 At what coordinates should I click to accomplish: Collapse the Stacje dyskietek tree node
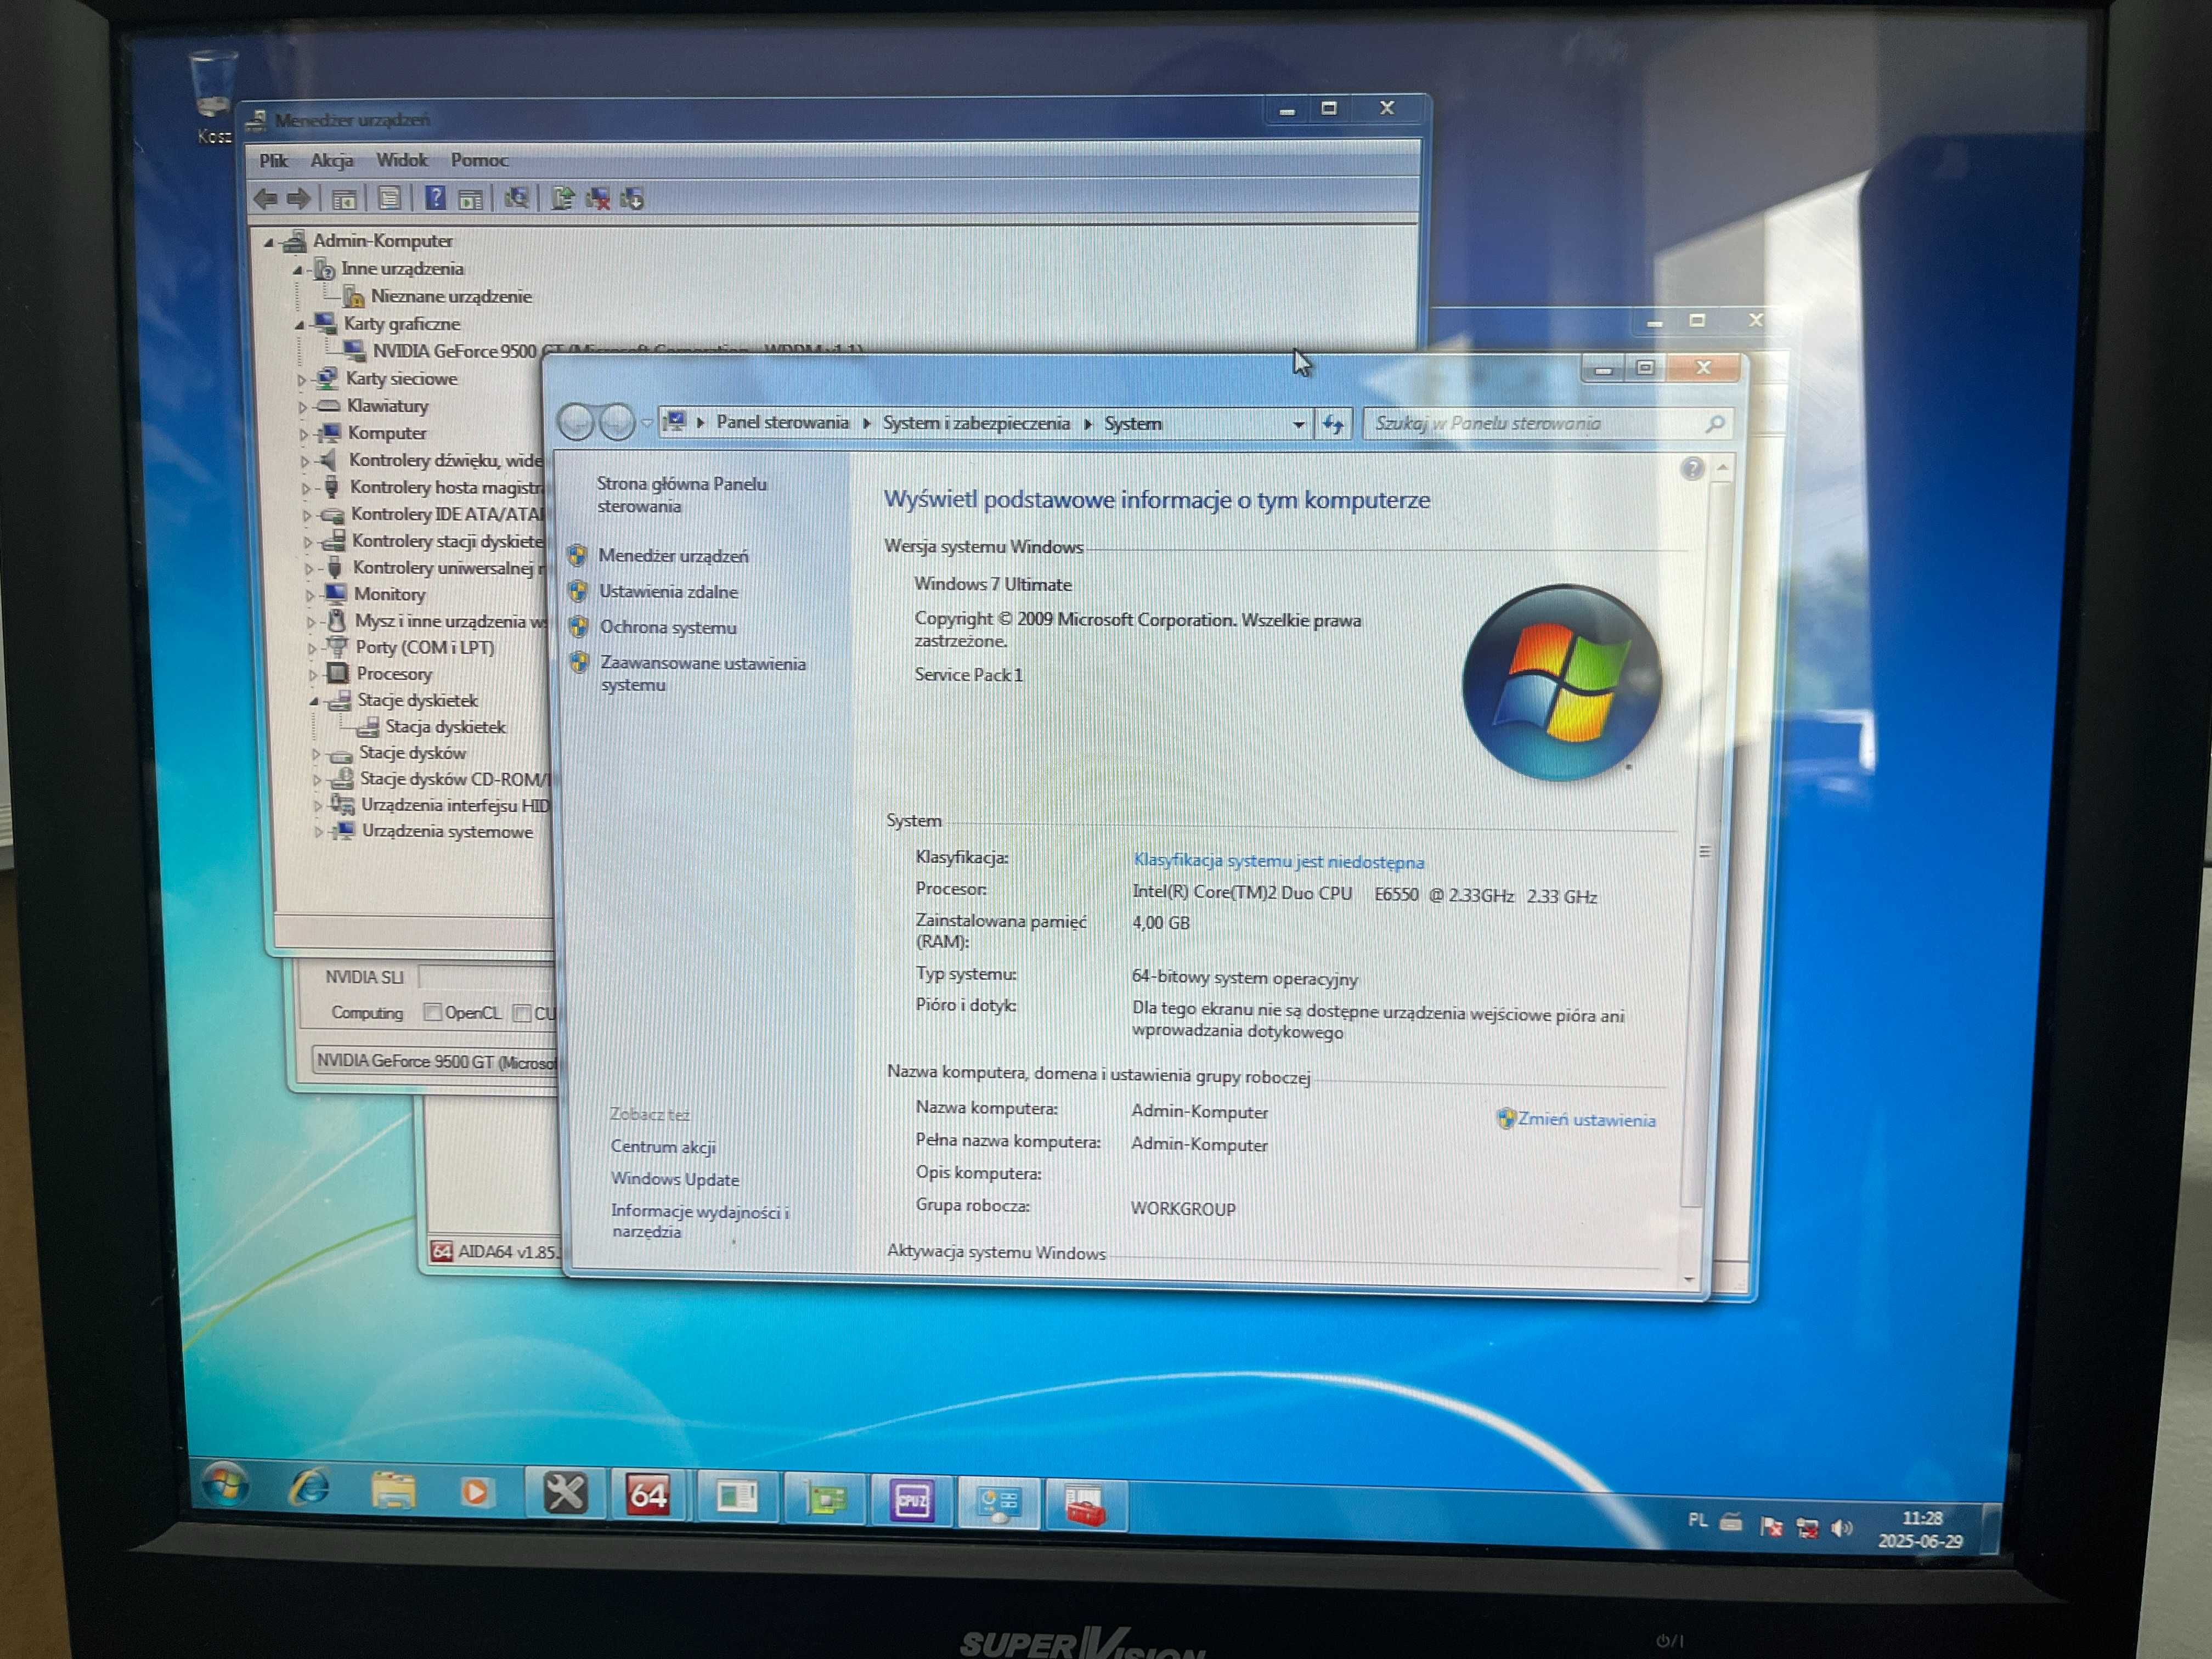click(313, 702)
